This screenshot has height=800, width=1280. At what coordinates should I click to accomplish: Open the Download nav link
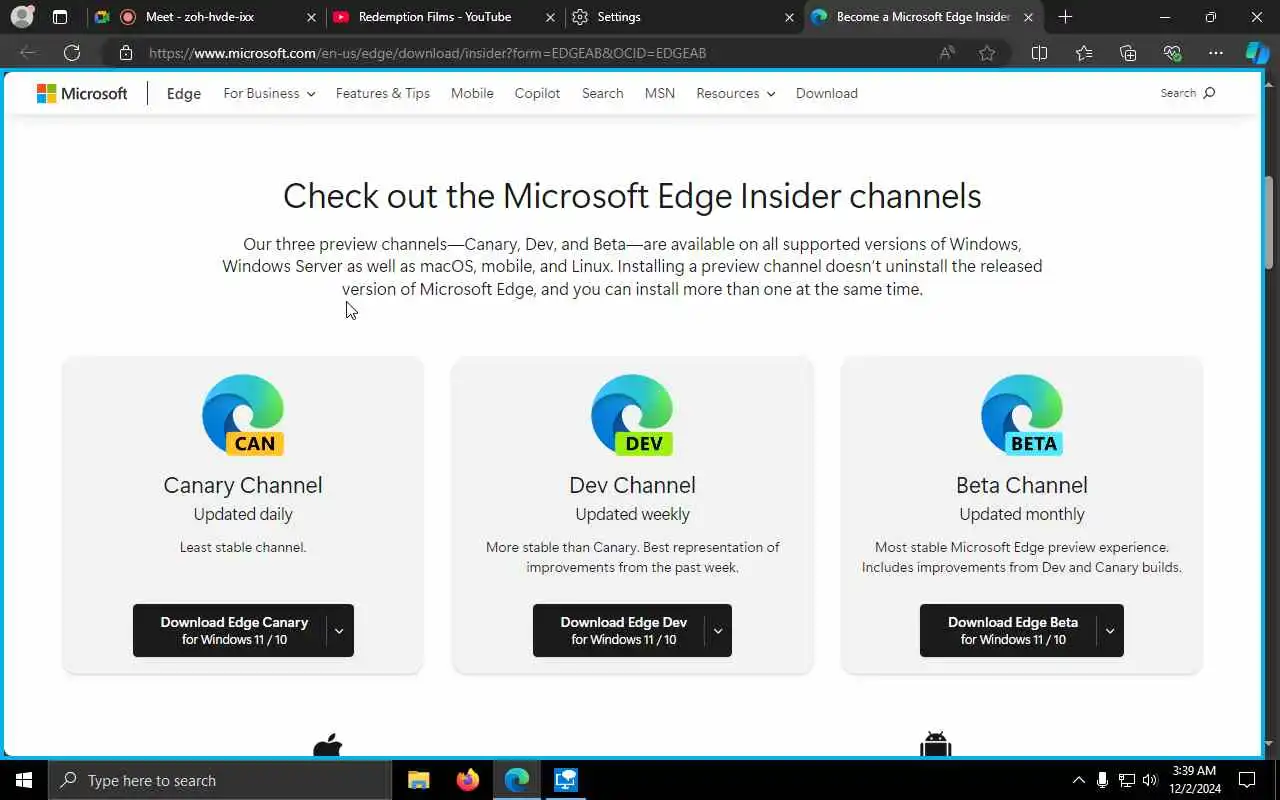tap(827, 93)
